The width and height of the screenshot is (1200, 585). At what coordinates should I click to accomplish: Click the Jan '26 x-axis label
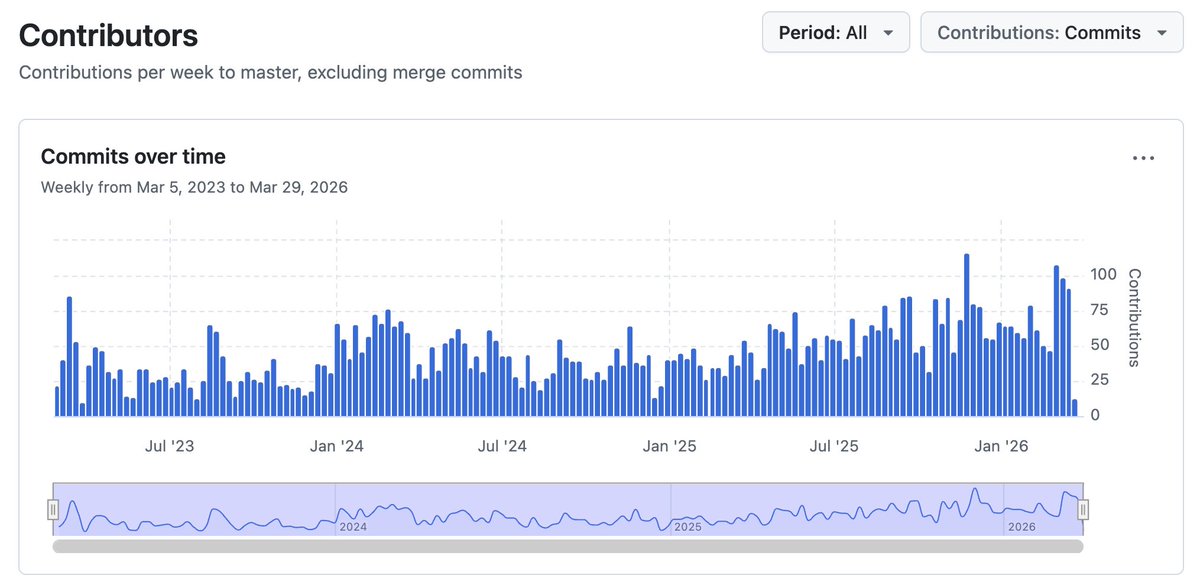(x=1002, y=446)
